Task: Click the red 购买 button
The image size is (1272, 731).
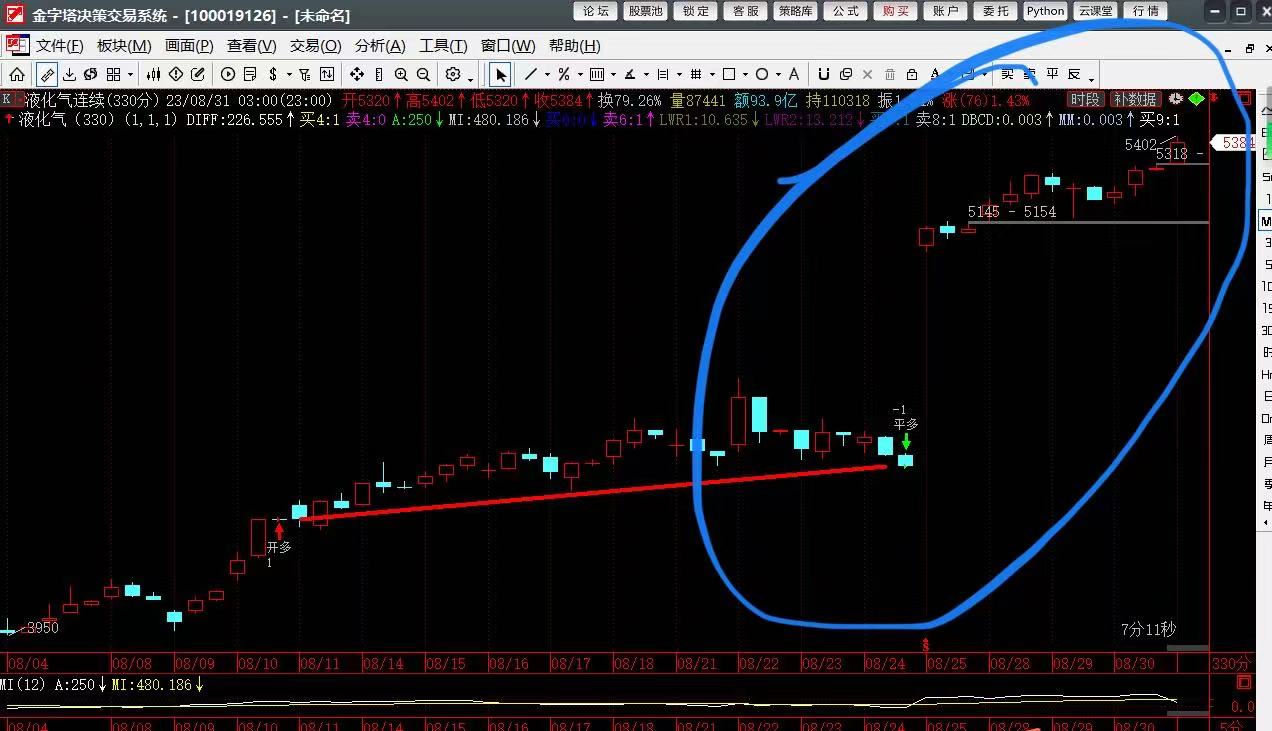Action: pyautogui.click(x=895, y=11)
